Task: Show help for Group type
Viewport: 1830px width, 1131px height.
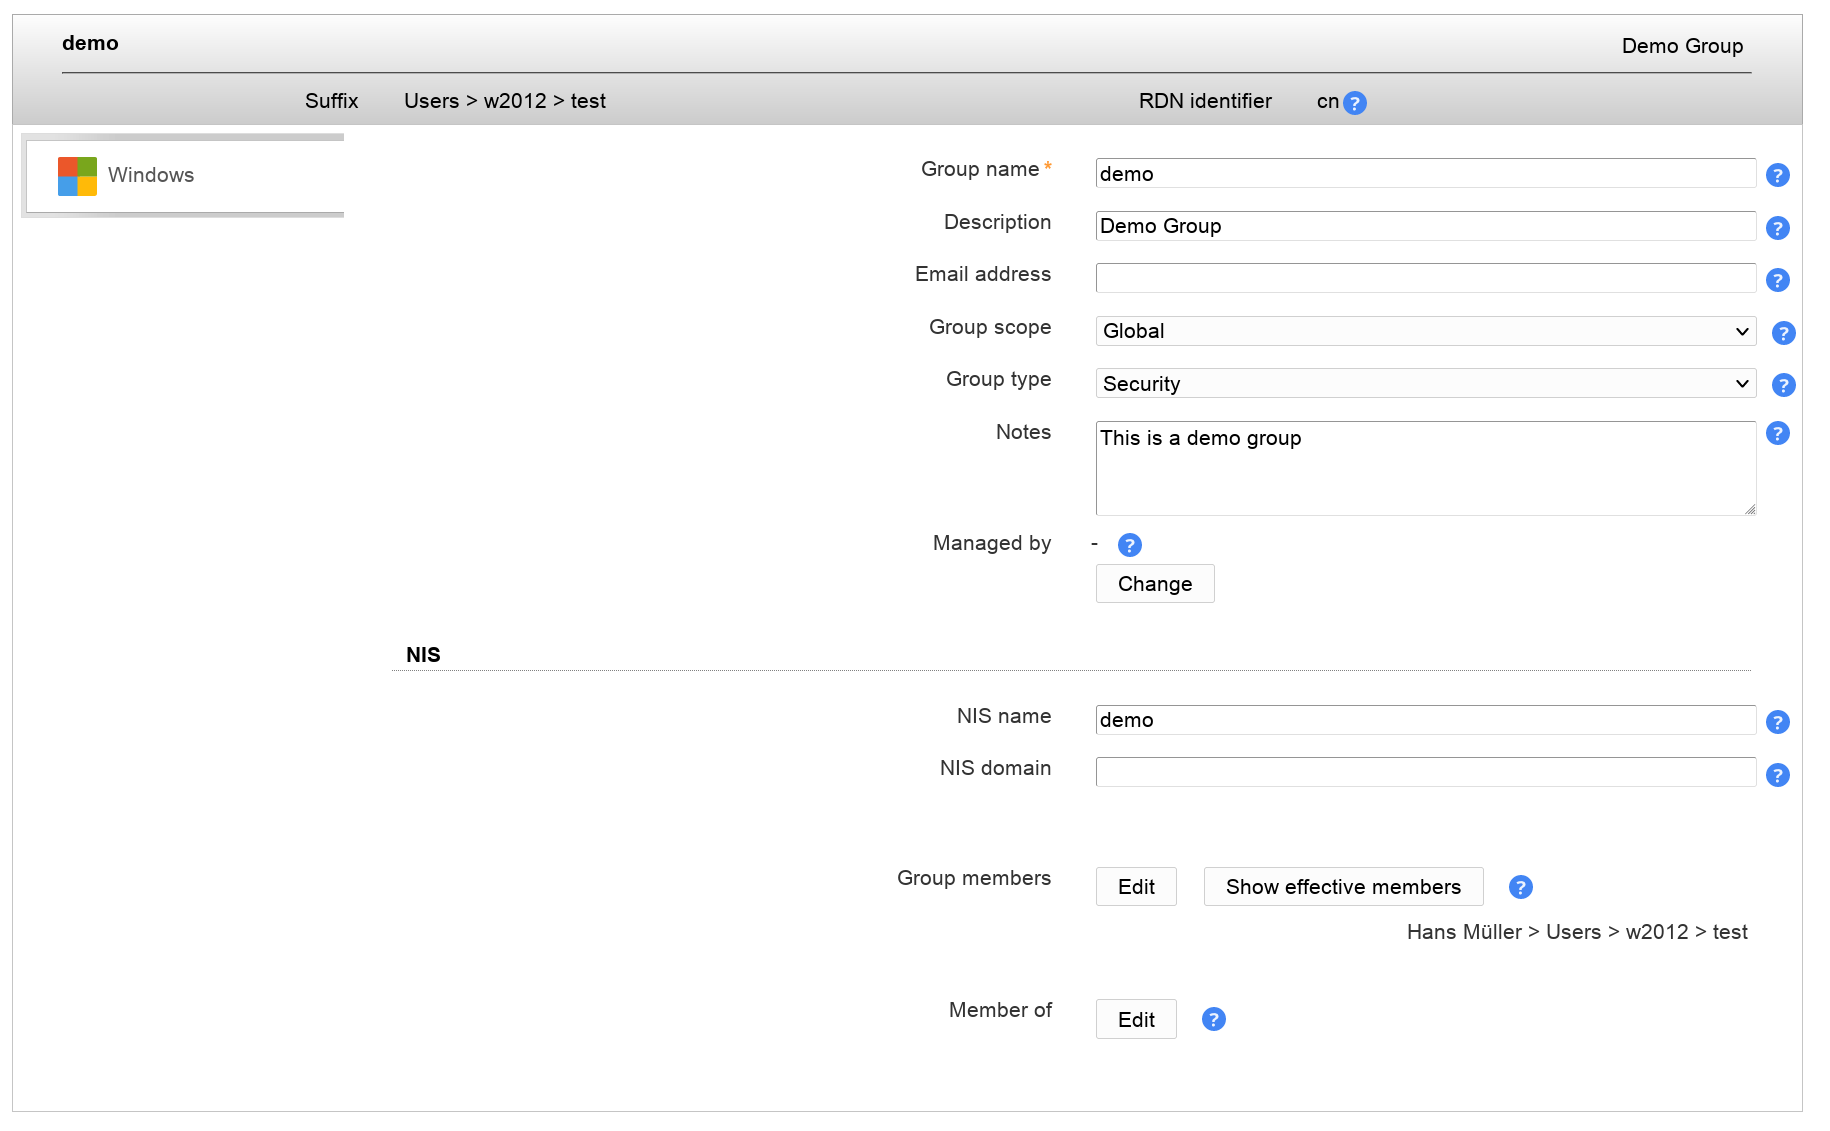Action: tap(1783, 385)
